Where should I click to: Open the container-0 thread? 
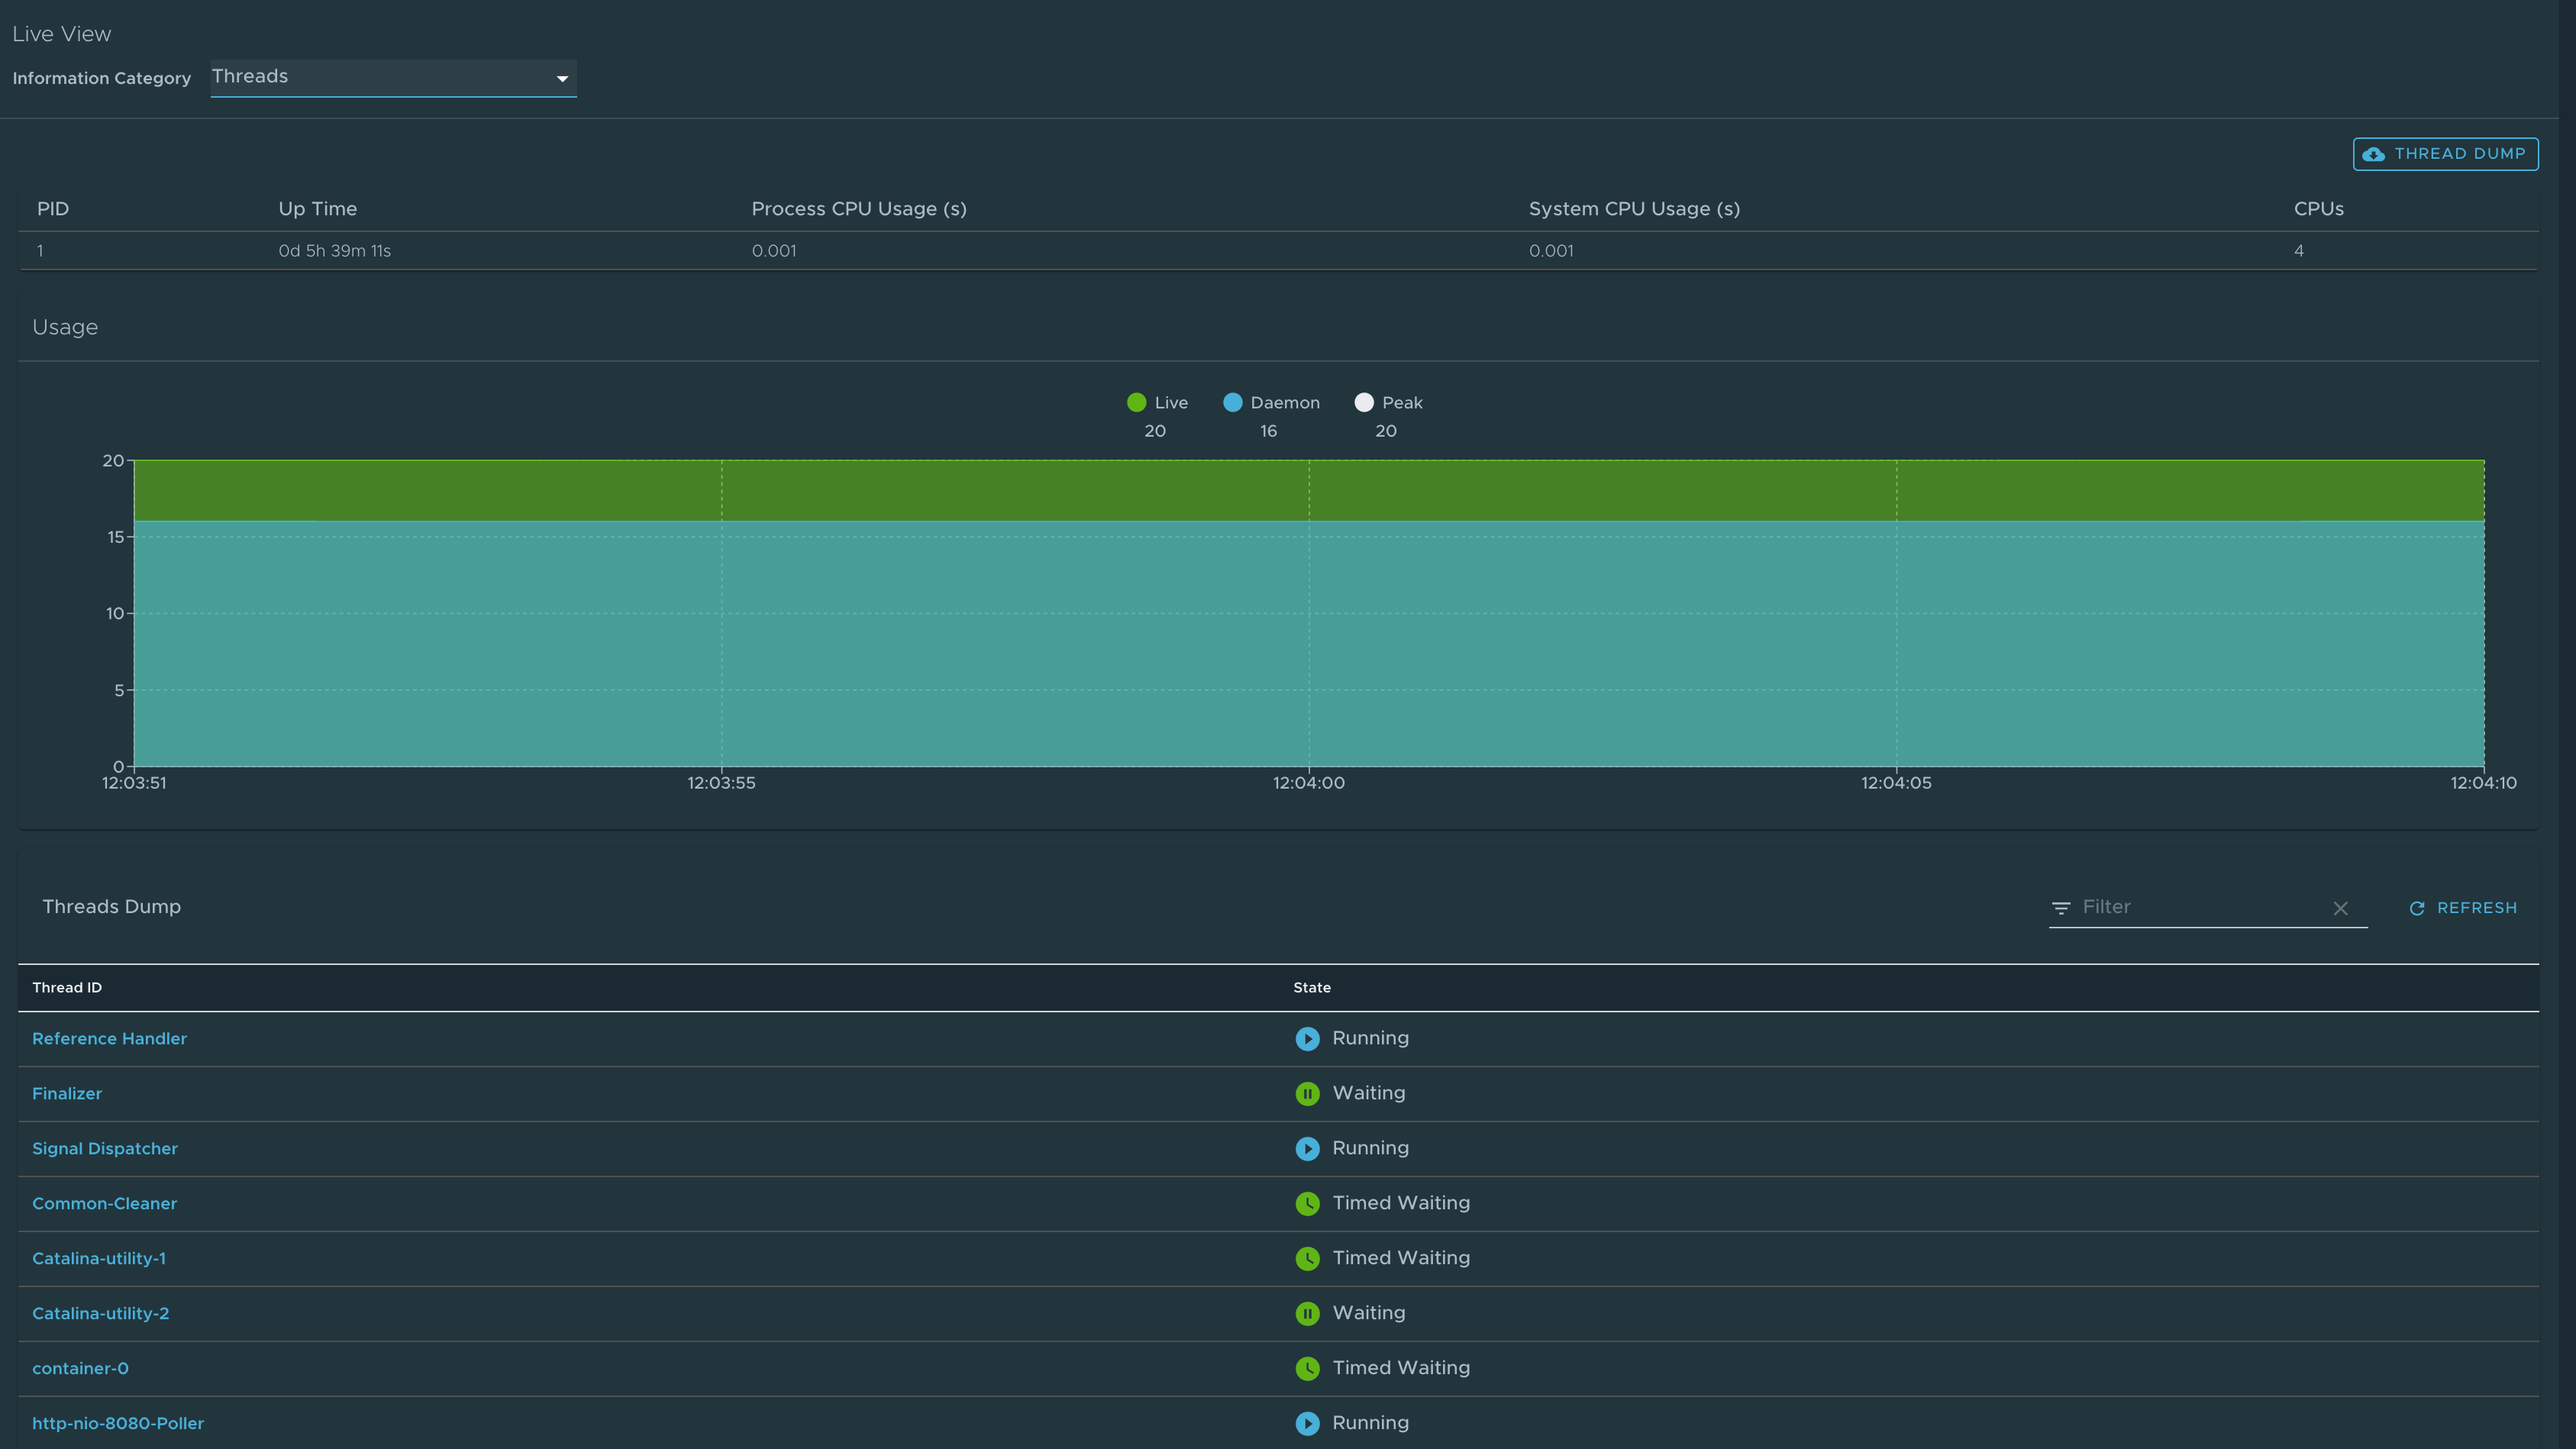point(80,1368)
